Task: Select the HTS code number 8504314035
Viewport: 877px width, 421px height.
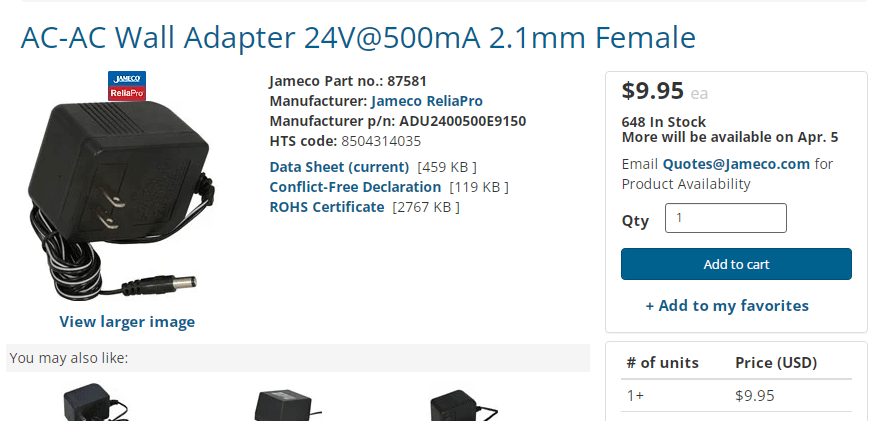Action: (x=381, y=141)
